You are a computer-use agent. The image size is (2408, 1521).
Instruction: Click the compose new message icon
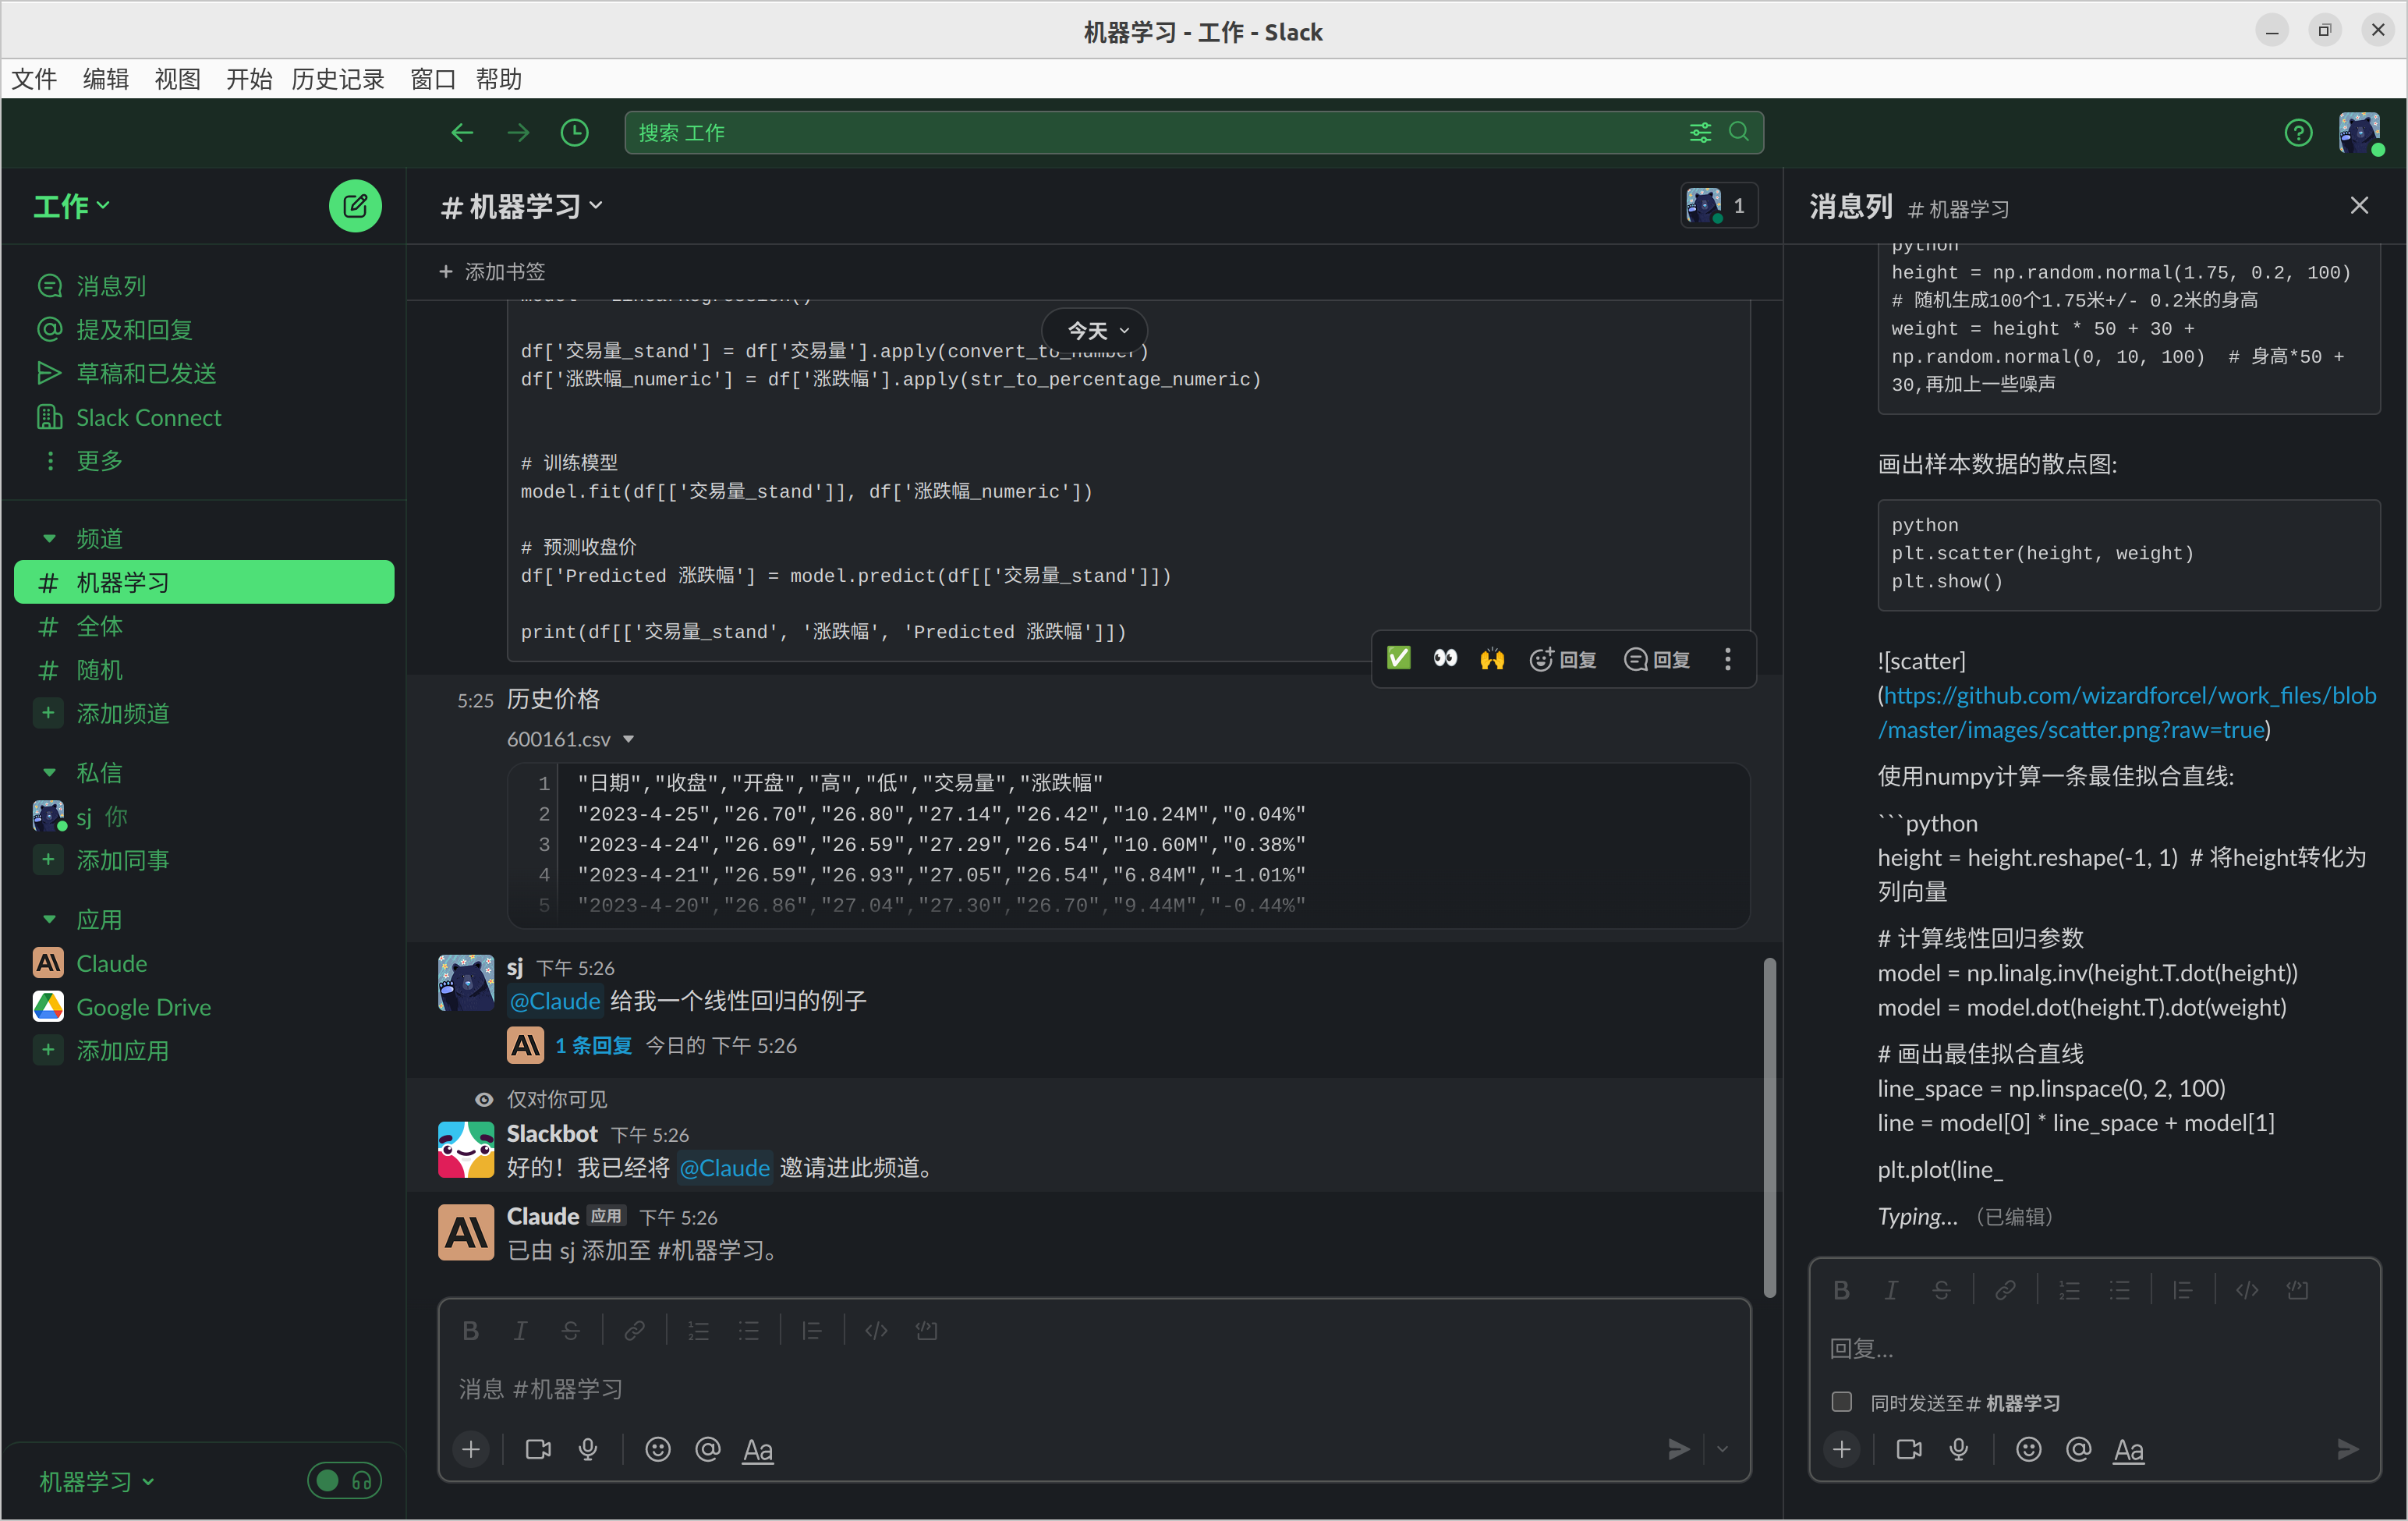tap(355, 206)
